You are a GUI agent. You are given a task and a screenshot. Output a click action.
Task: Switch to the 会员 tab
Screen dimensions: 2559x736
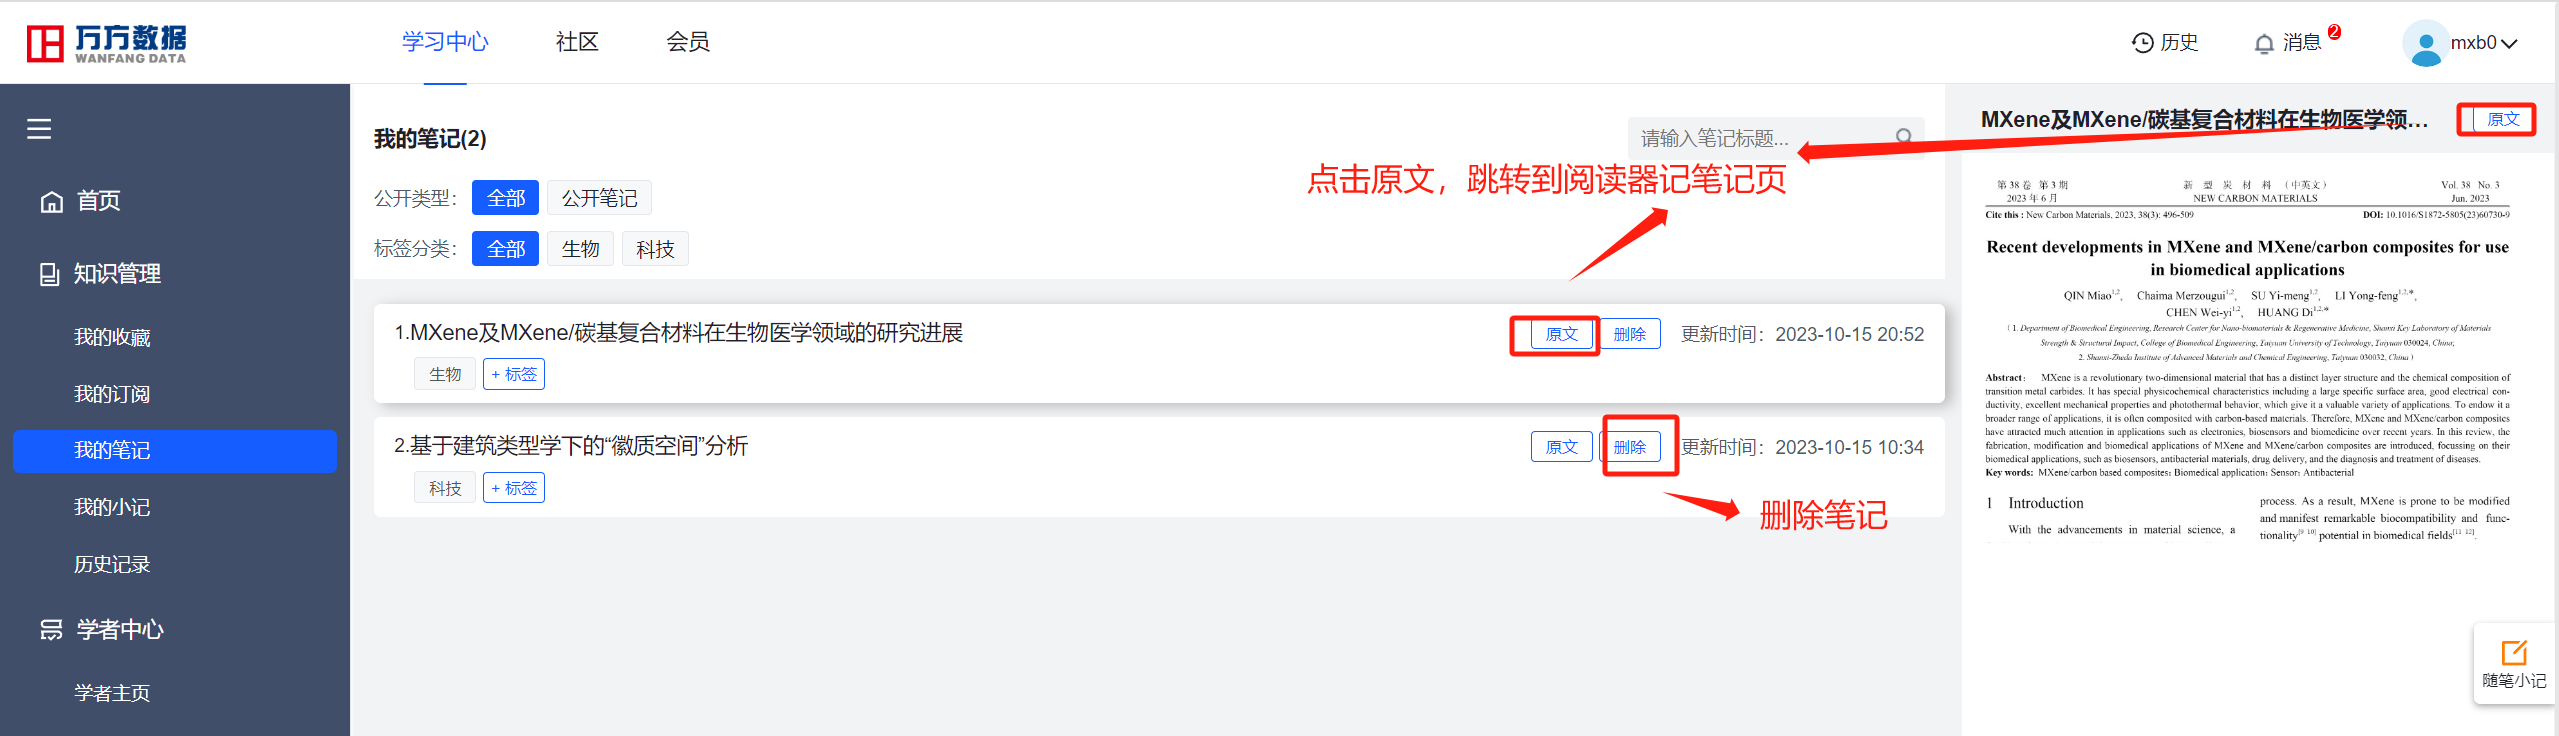tap(688, 42)
